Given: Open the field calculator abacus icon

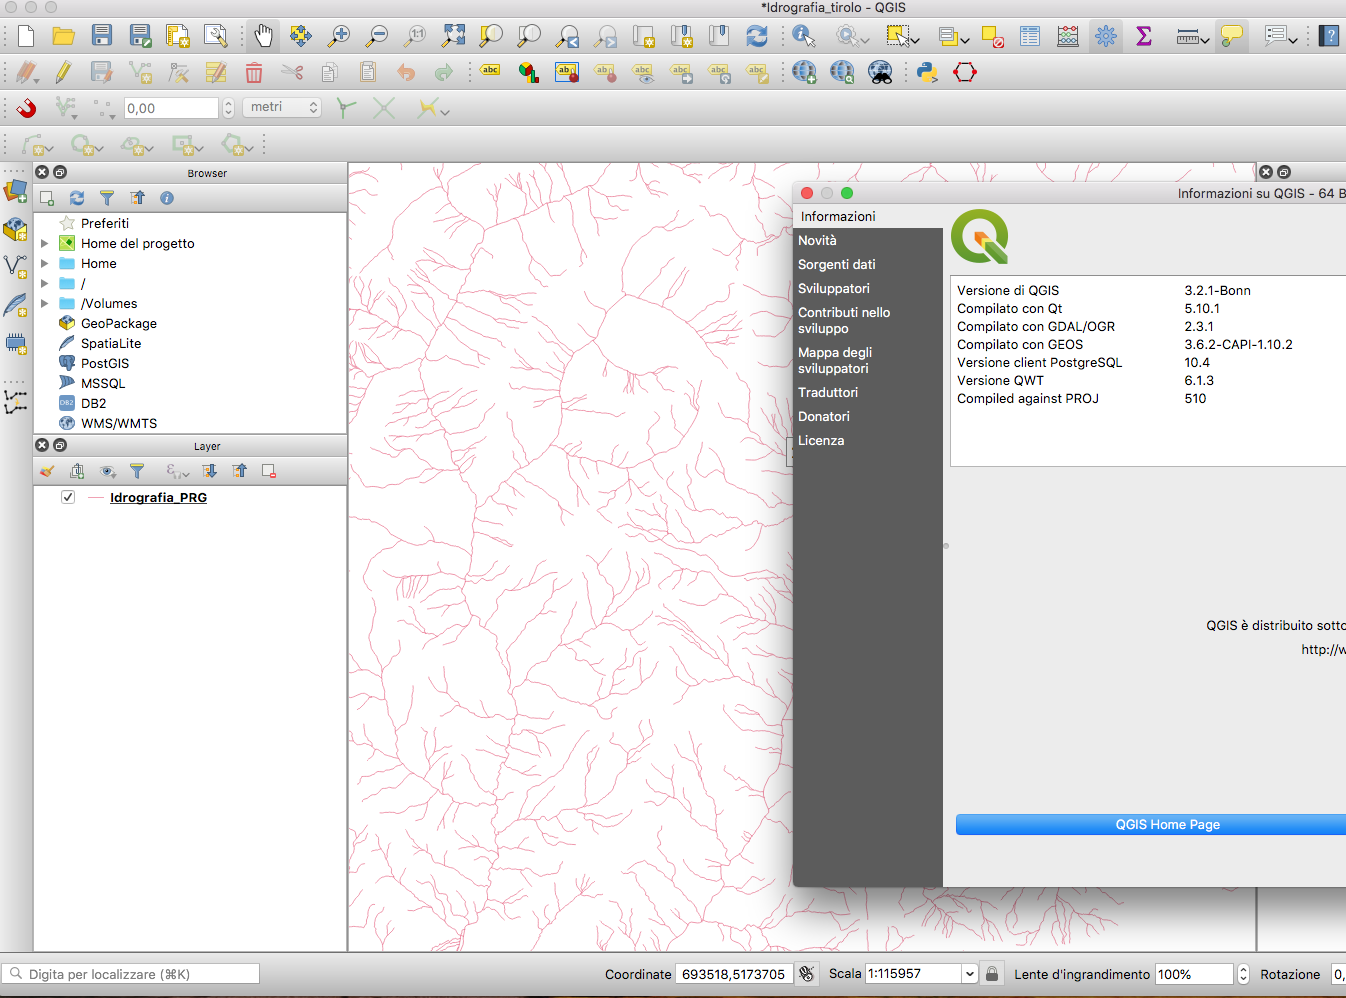Looking at the screenshot, I should [1068, 36].
